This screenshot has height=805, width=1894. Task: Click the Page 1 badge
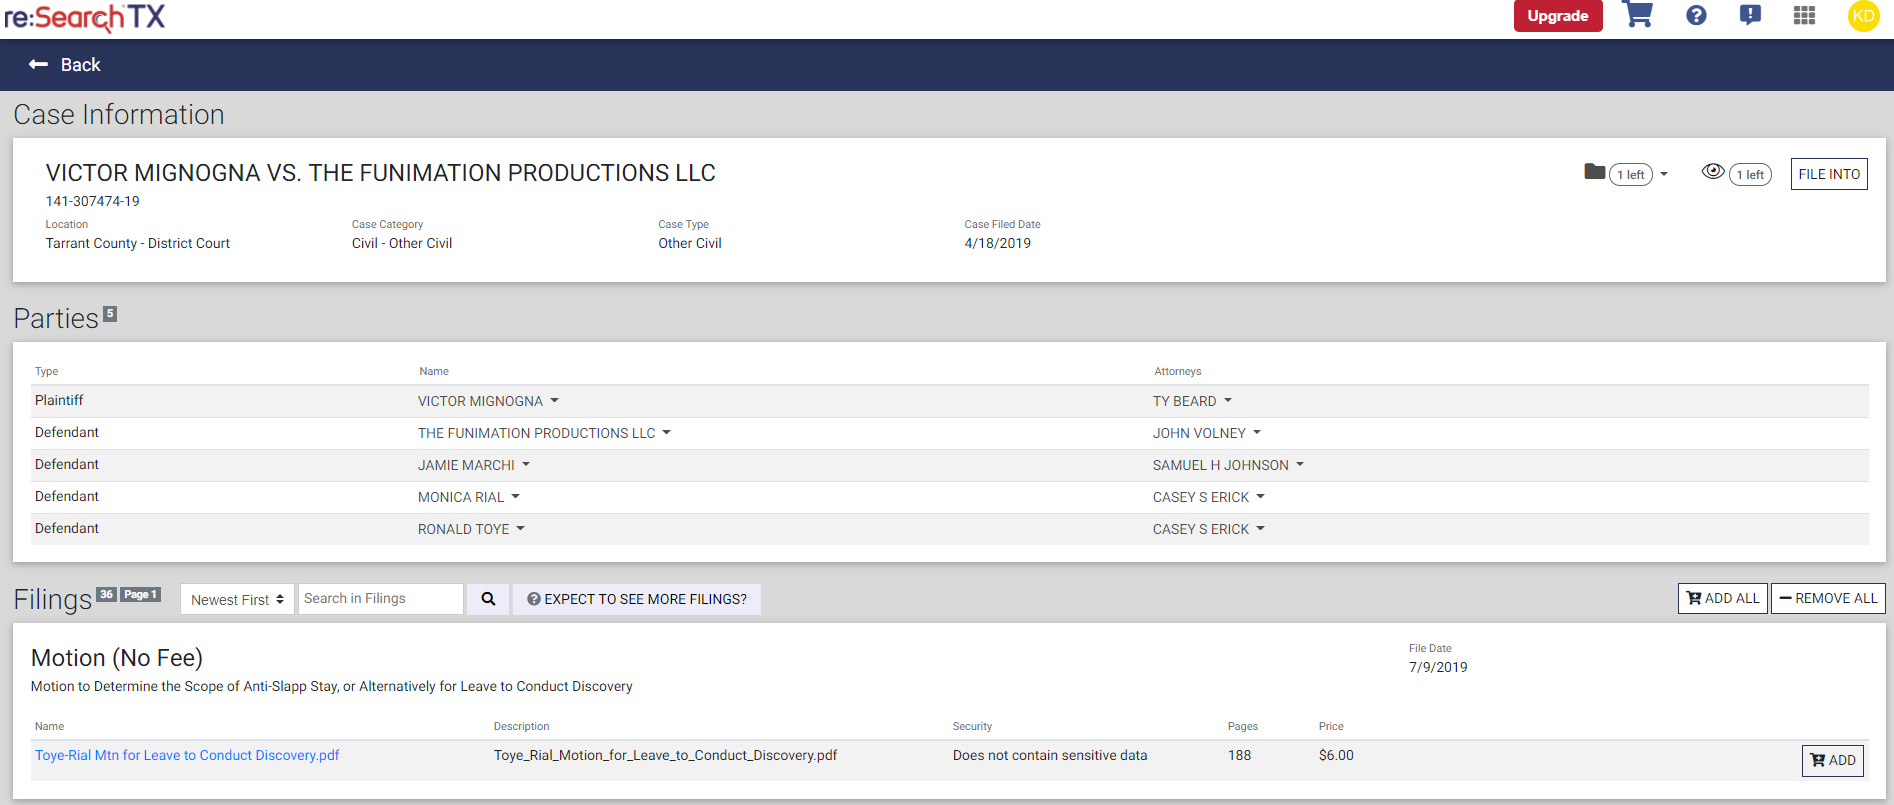(140, 594)
